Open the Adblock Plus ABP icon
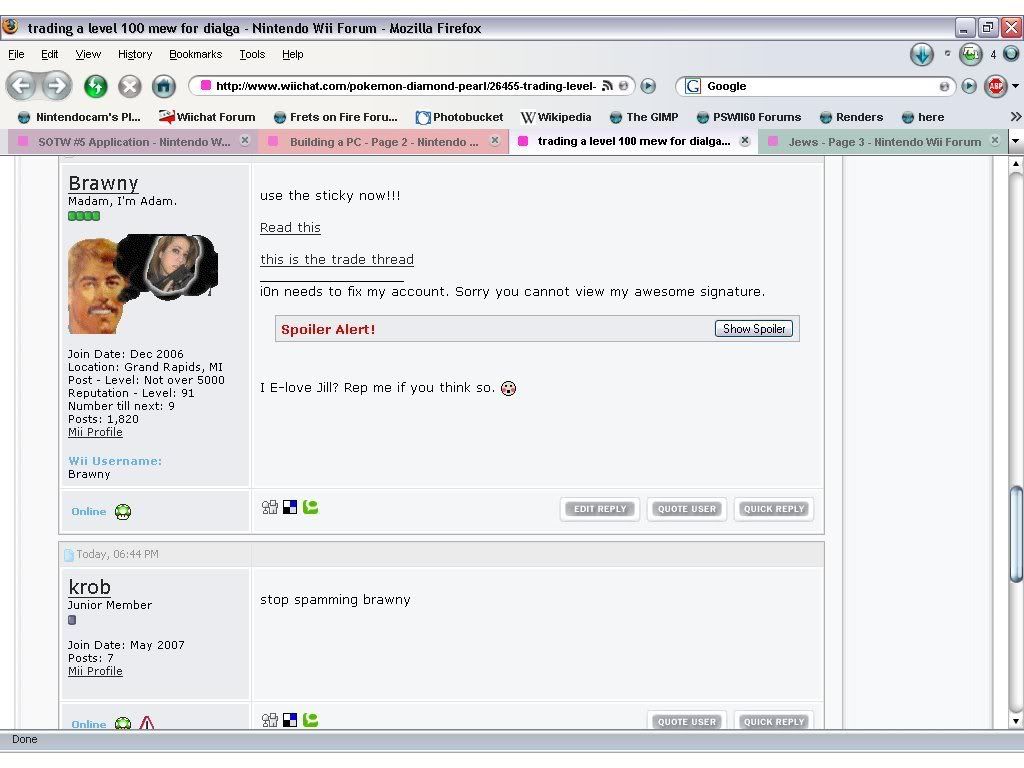 pyautogui.click(x=996, y=86)
